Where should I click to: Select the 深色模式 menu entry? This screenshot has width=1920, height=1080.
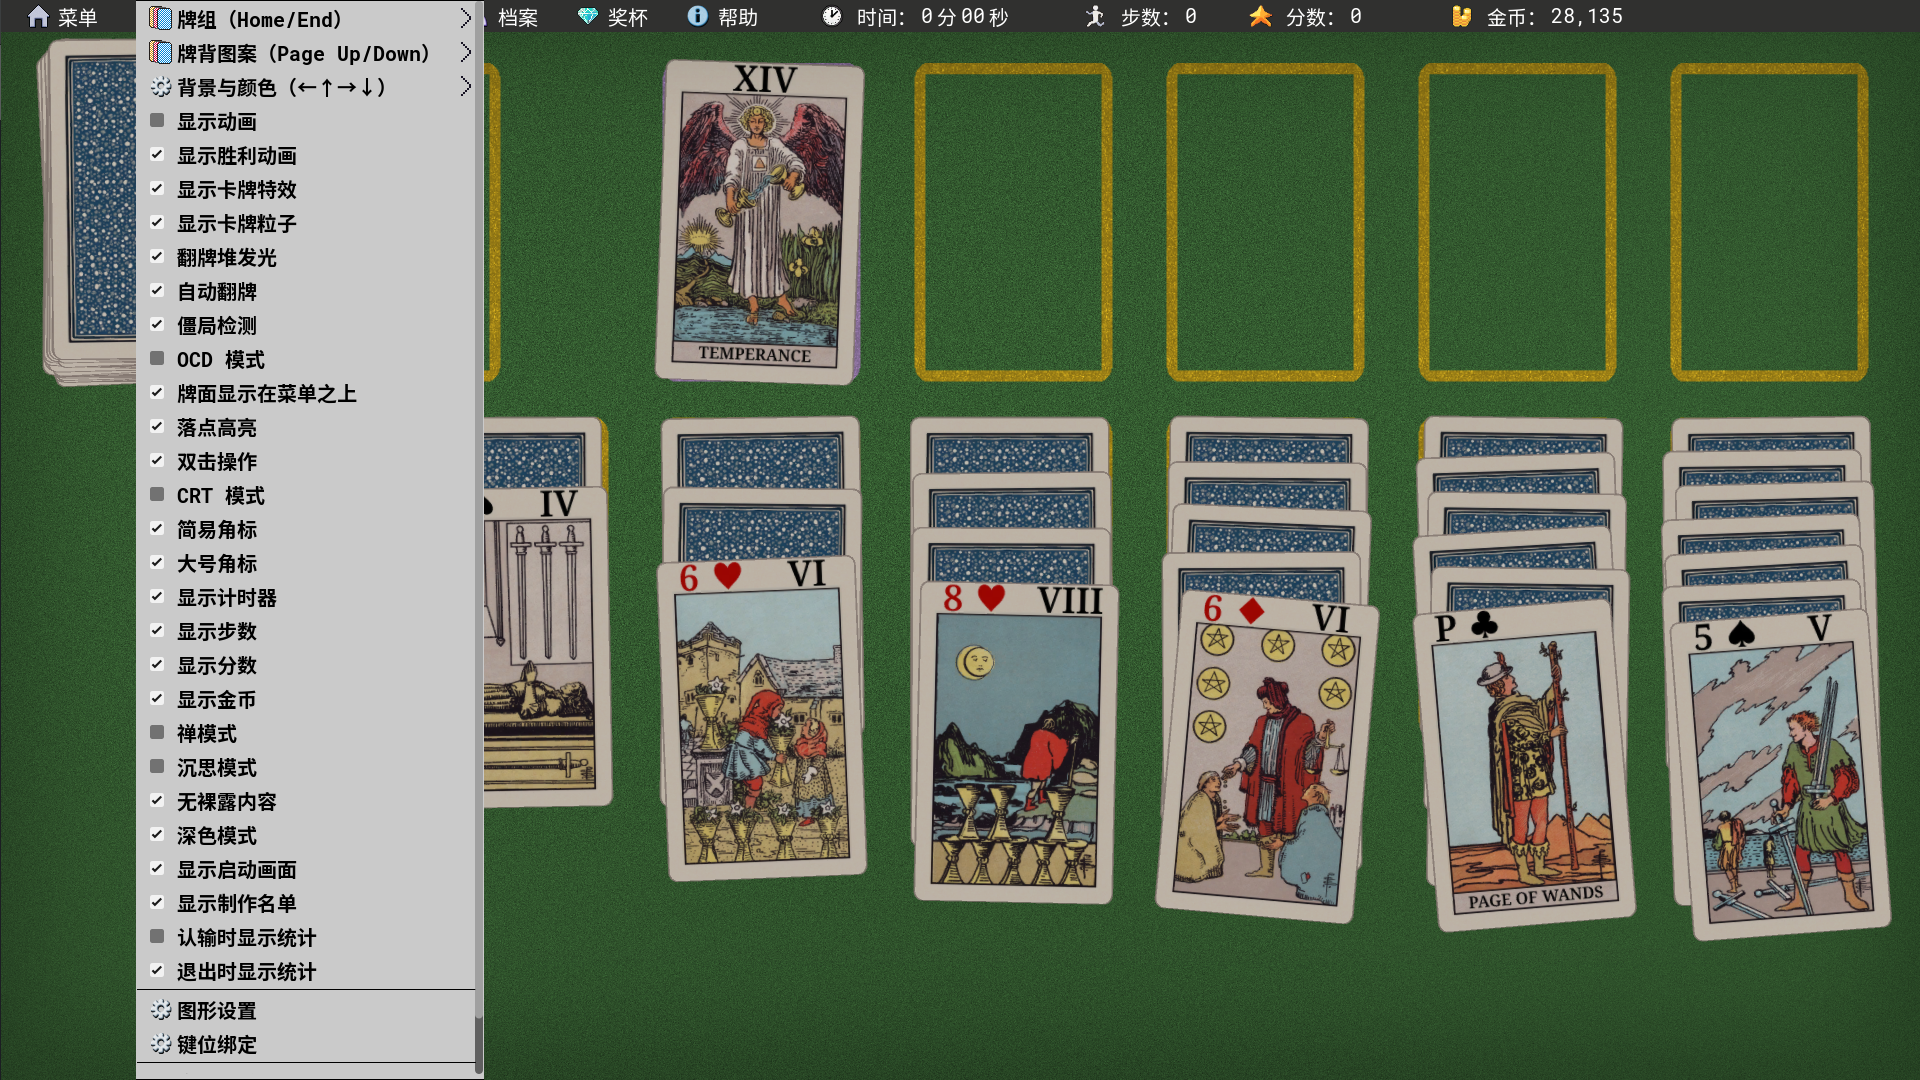217,835
